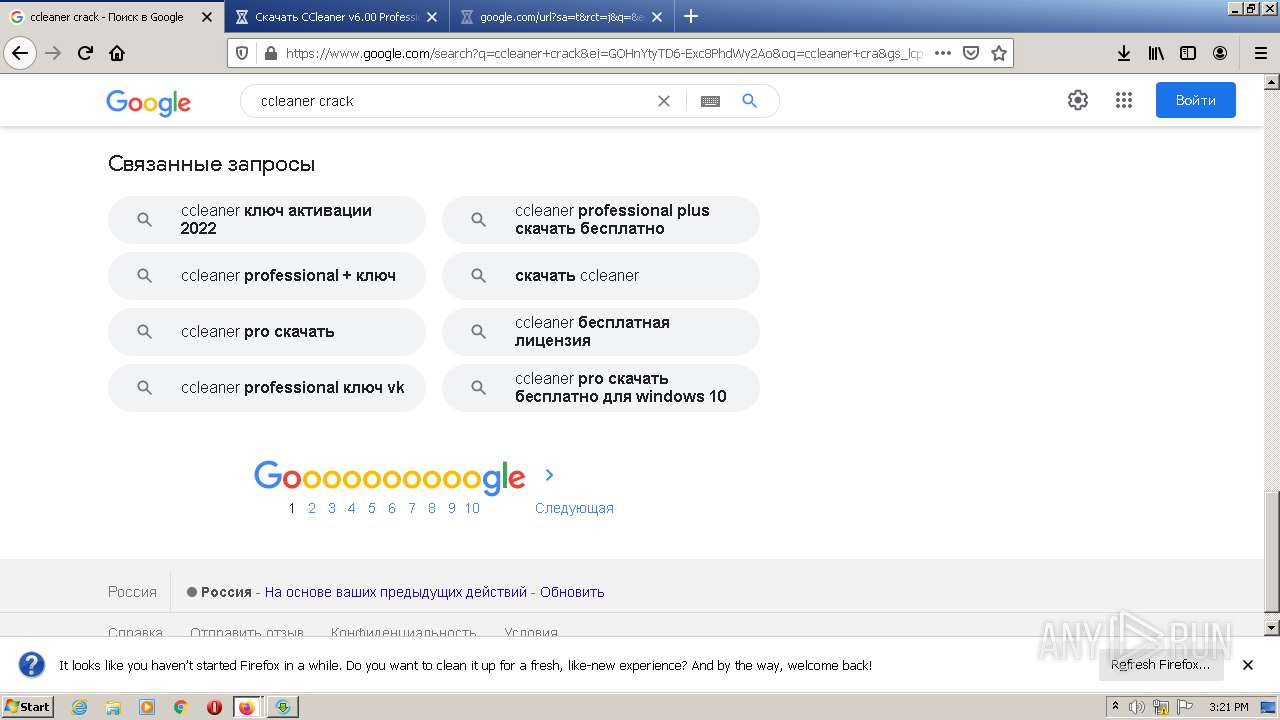Viewport: 1280px width, 720px height.
Task: Search ccleaner pro скачать
Action: click(x=267, y=331)
